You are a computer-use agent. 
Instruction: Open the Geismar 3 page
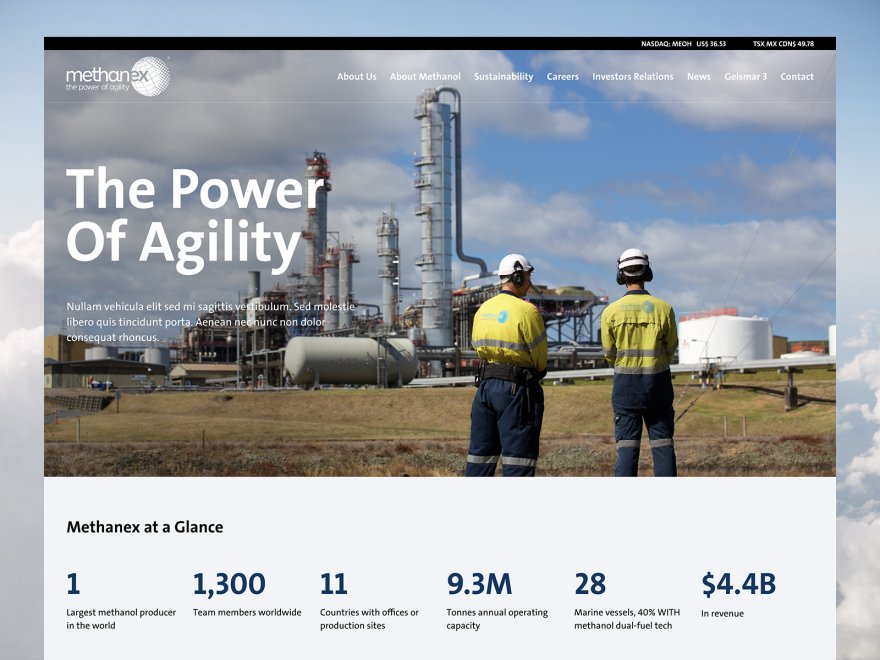tap(745, 76)
